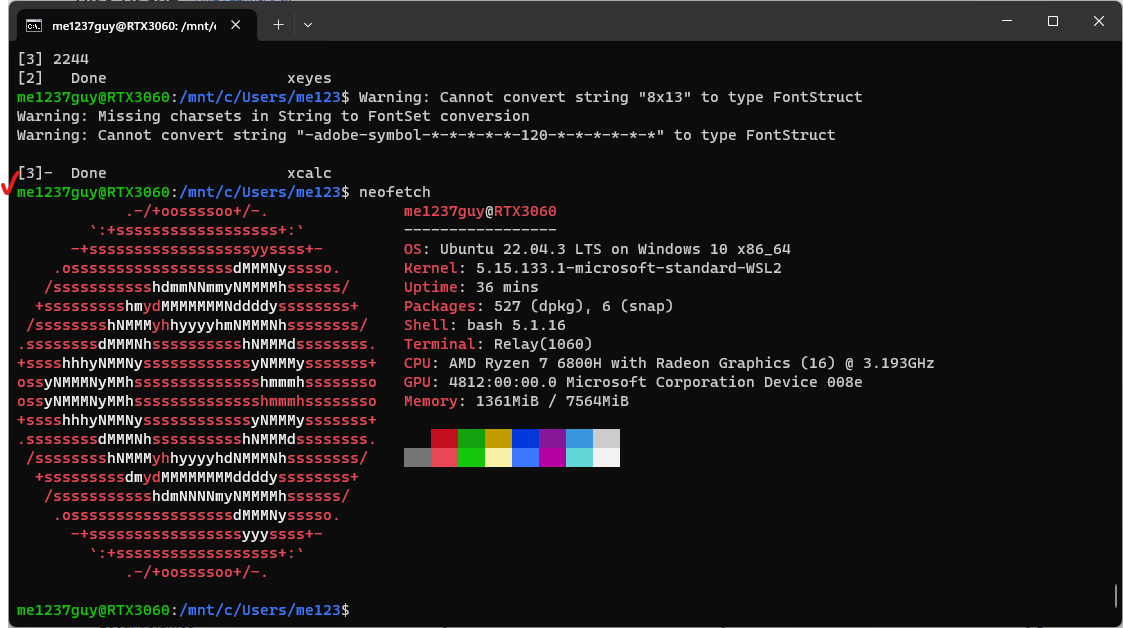Click the GPU line 'Microsoft Corporation Device 008e'

[633, 382]
